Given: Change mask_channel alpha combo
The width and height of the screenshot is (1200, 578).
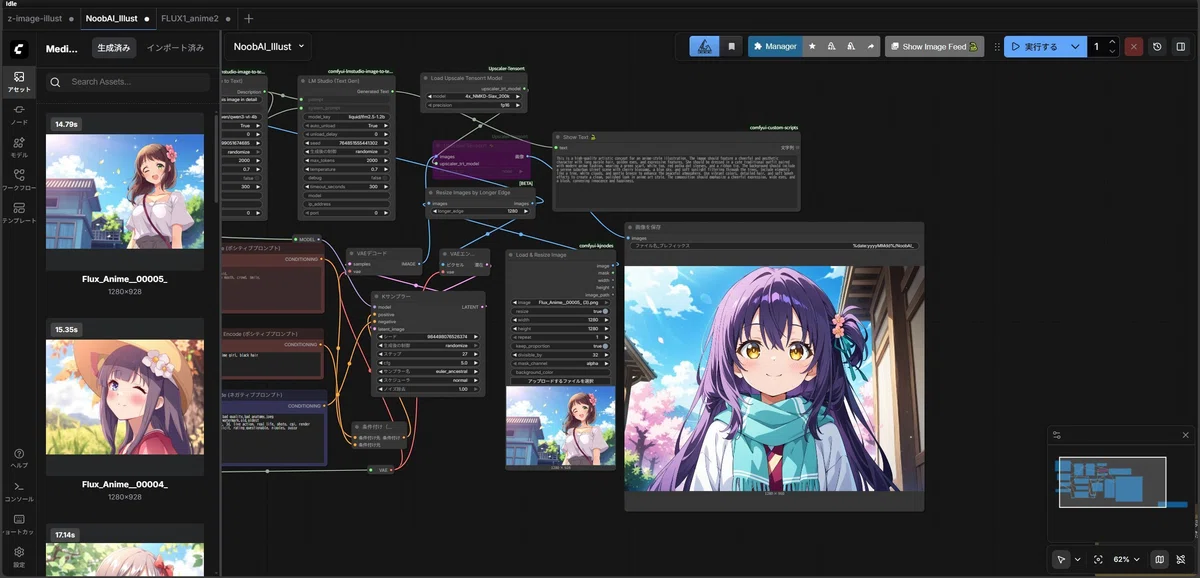Looking at the screenshot, I should point(562,363).
